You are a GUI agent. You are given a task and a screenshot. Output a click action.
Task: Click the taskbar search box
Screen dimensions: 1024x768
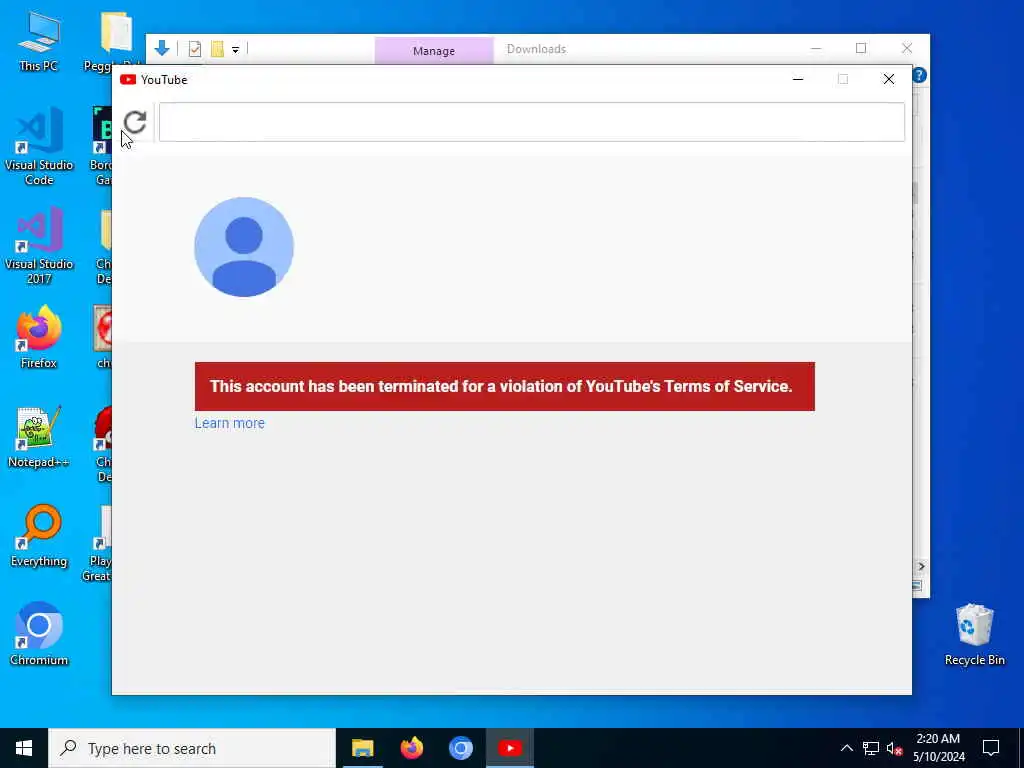click(x=192, y=748)
